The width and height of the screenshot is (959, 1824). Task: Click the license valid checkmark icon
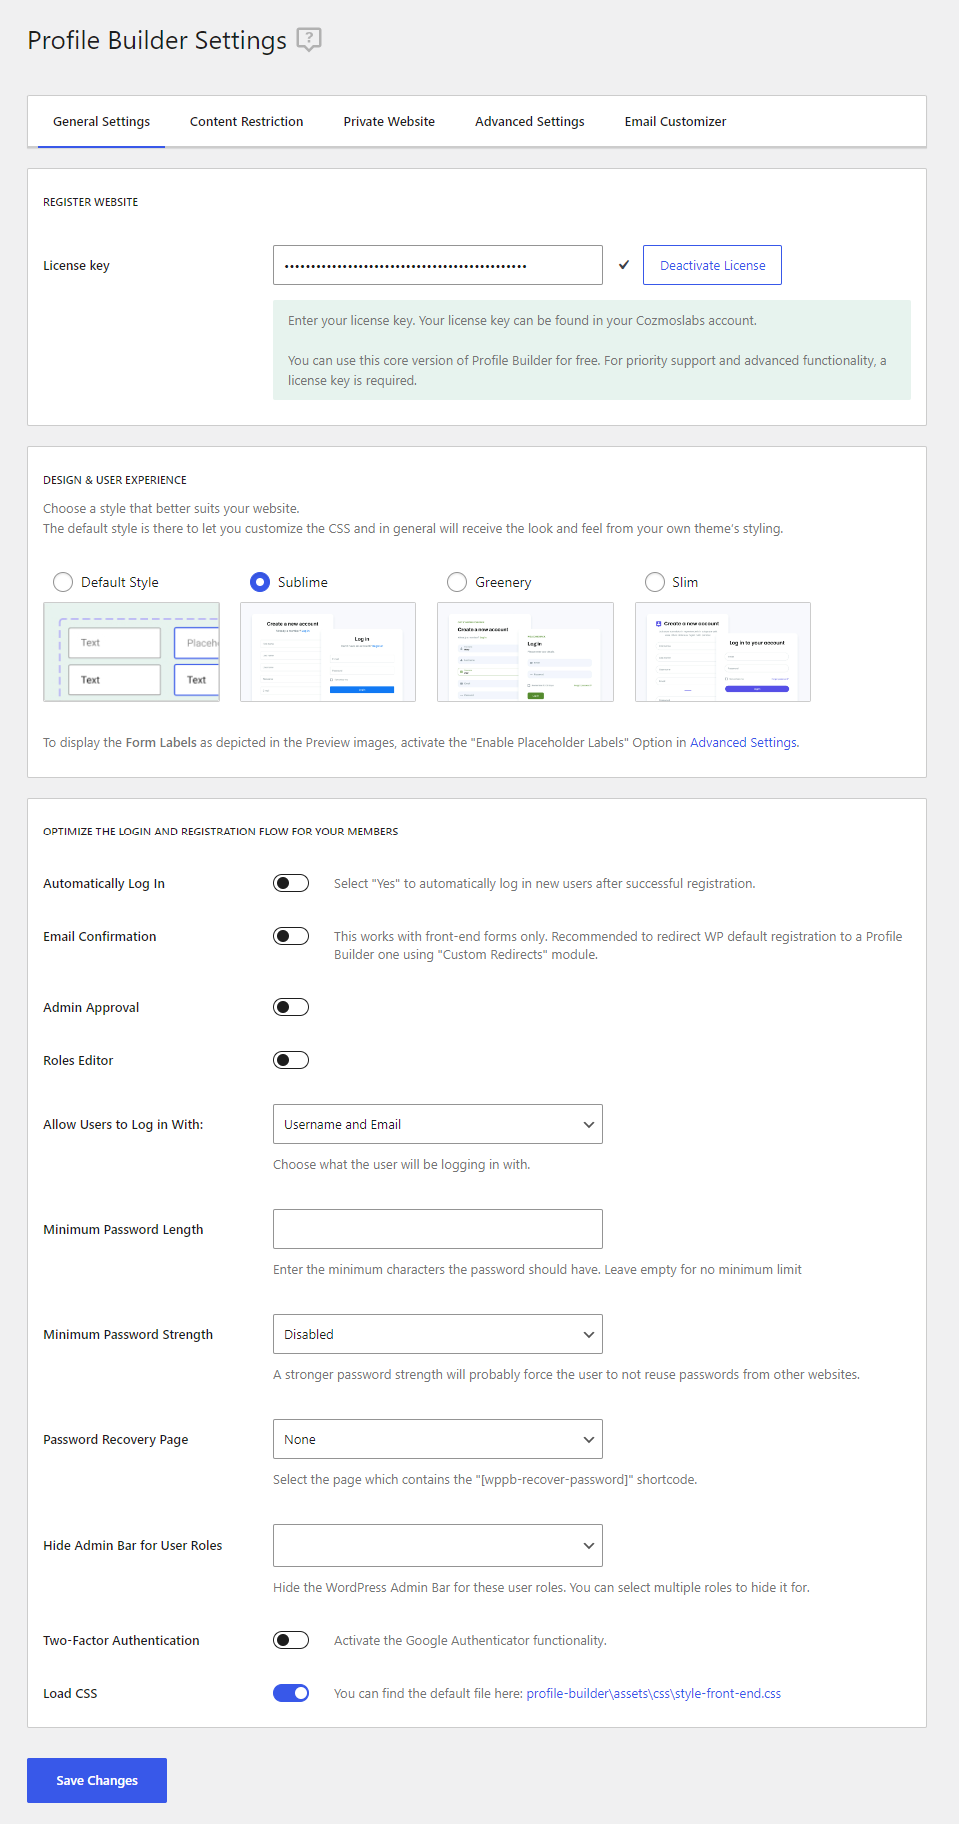pos(624,265)
